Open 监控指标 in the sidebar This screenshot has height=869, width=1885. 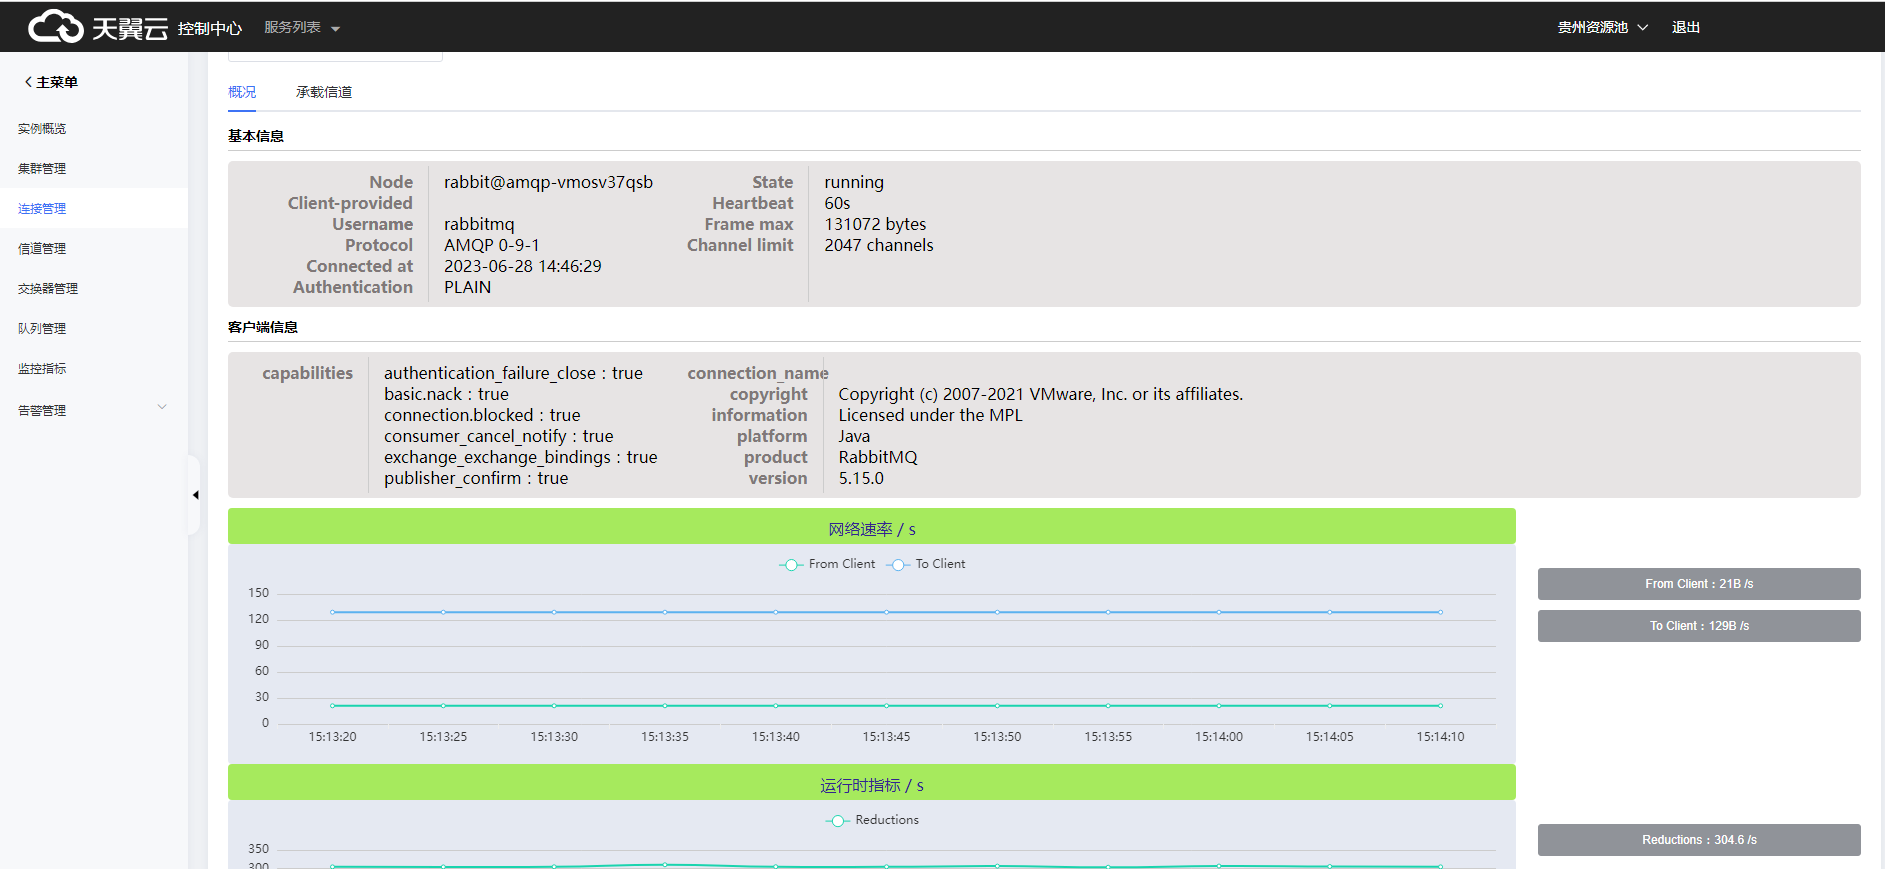pos(42,369)
